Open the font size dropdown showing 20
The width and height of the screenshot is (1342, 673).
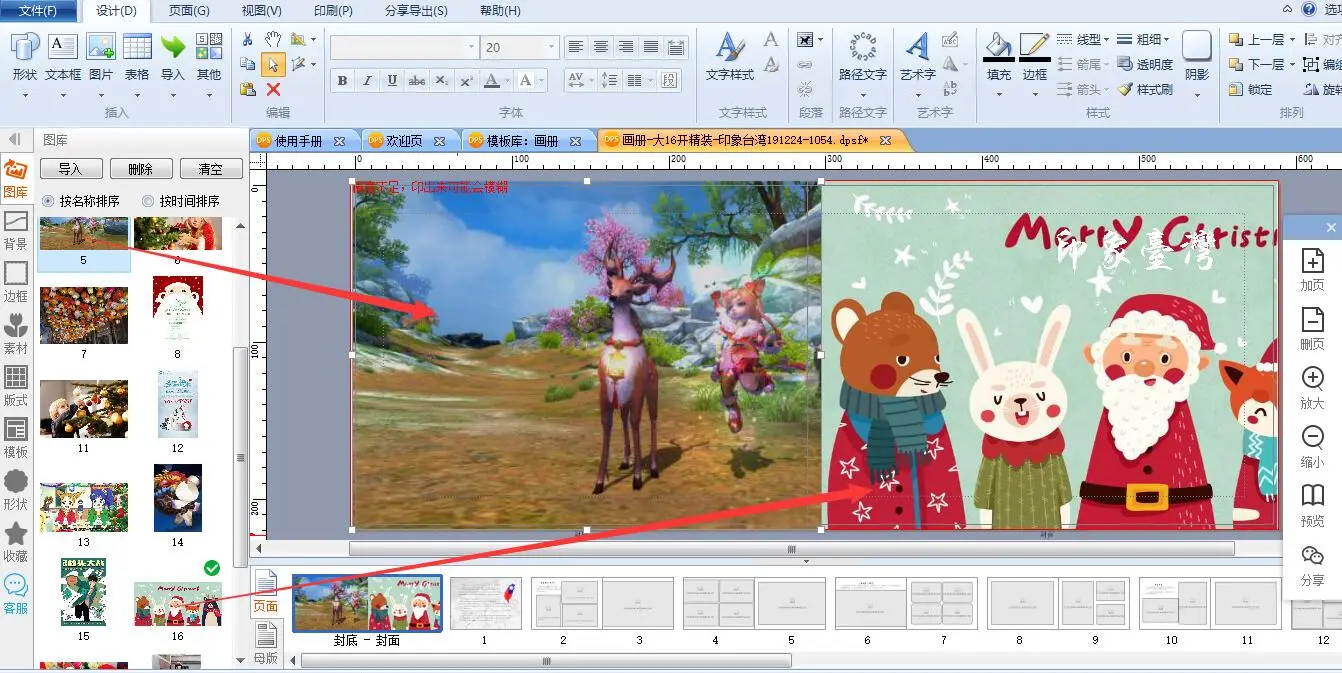(x=551, y=47)
